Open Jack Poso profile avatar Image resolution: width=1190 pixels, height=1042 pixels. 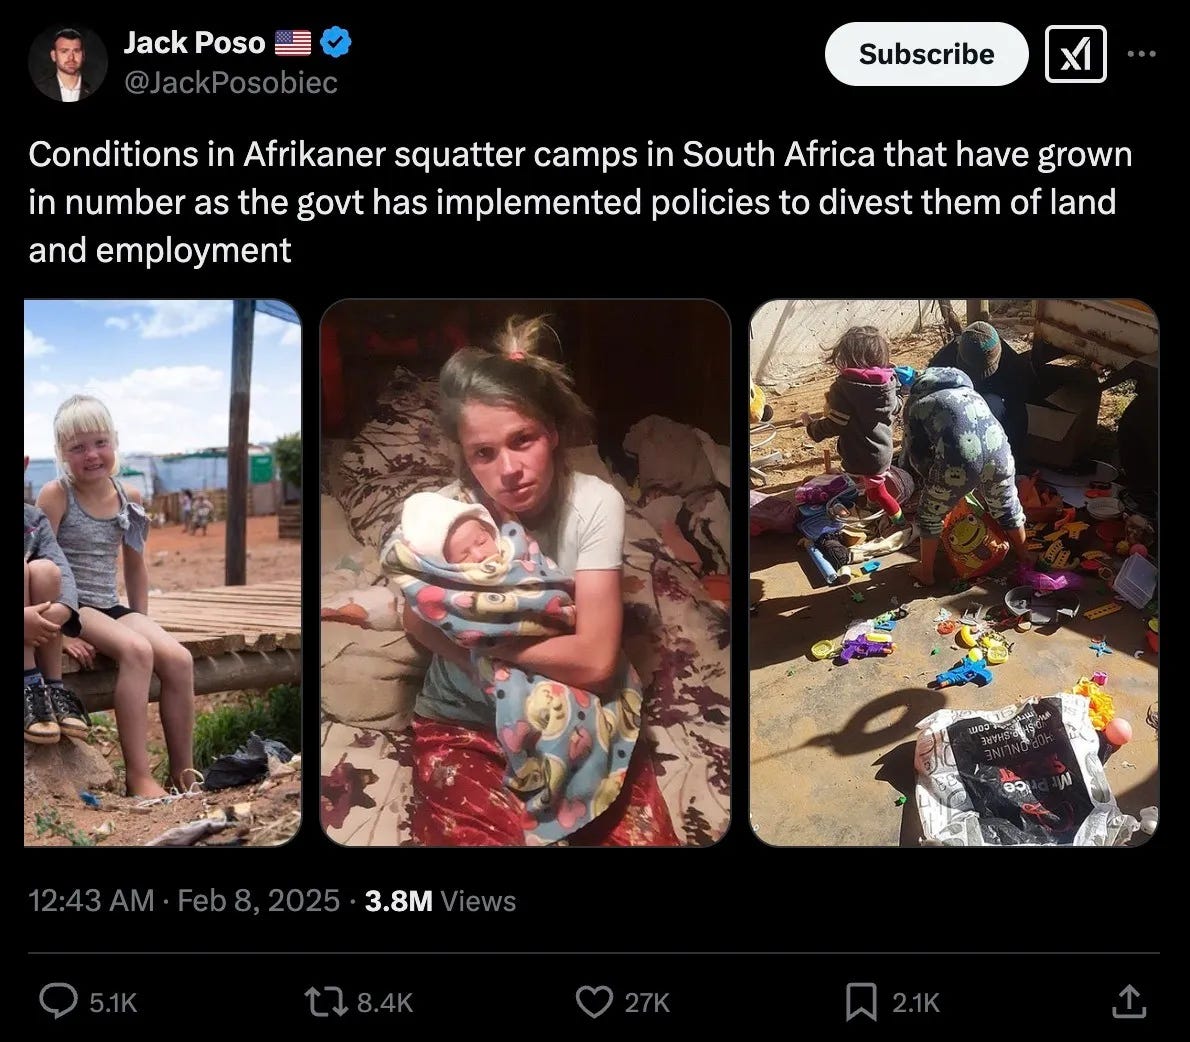pyautogui.click(x=68, y=64)
